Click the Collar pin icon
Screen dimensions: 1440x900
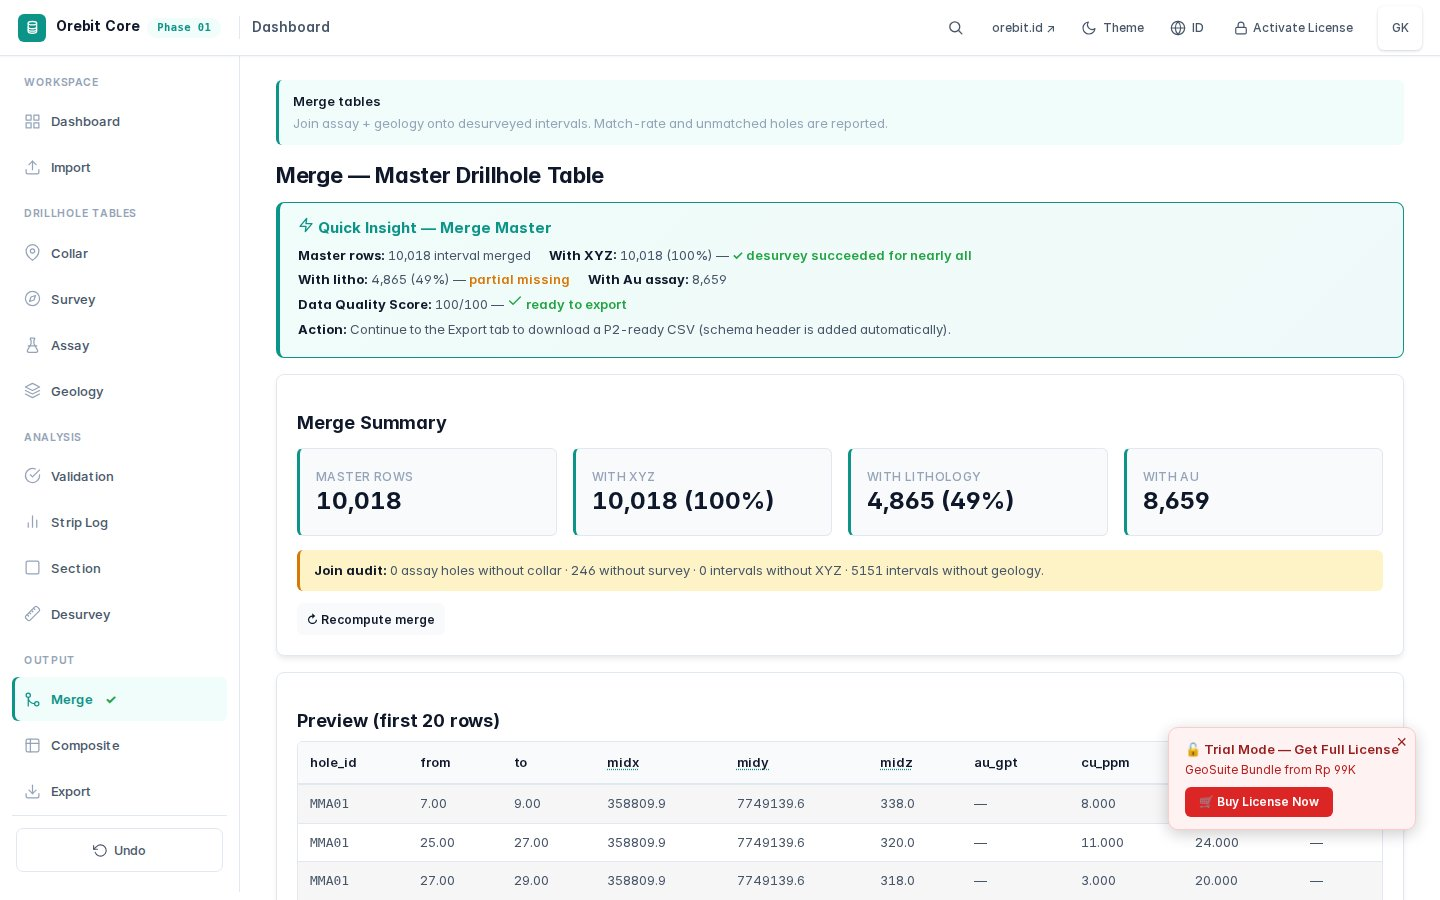[x=32, y=254]
